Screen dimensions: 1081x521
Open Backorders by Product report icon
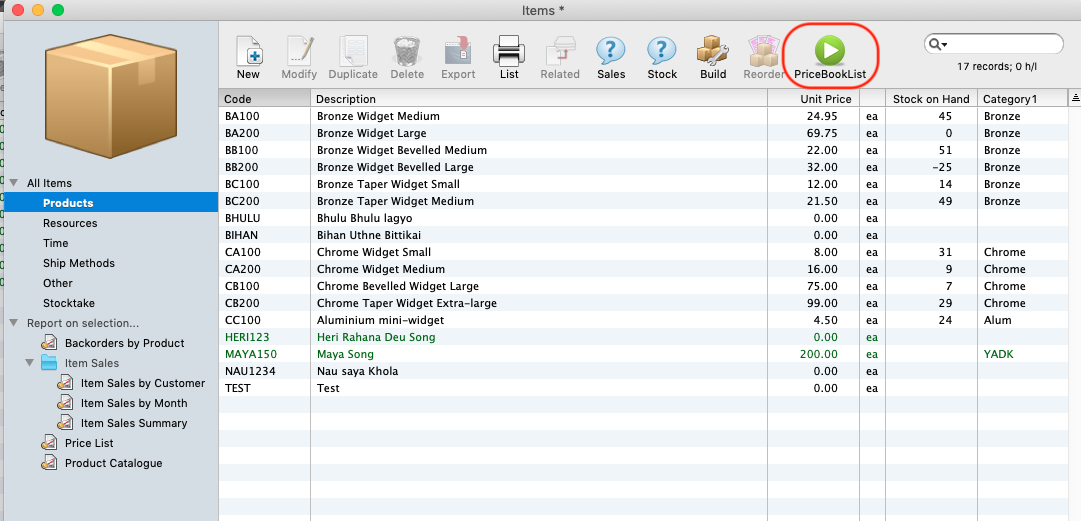tap(48, 343)
